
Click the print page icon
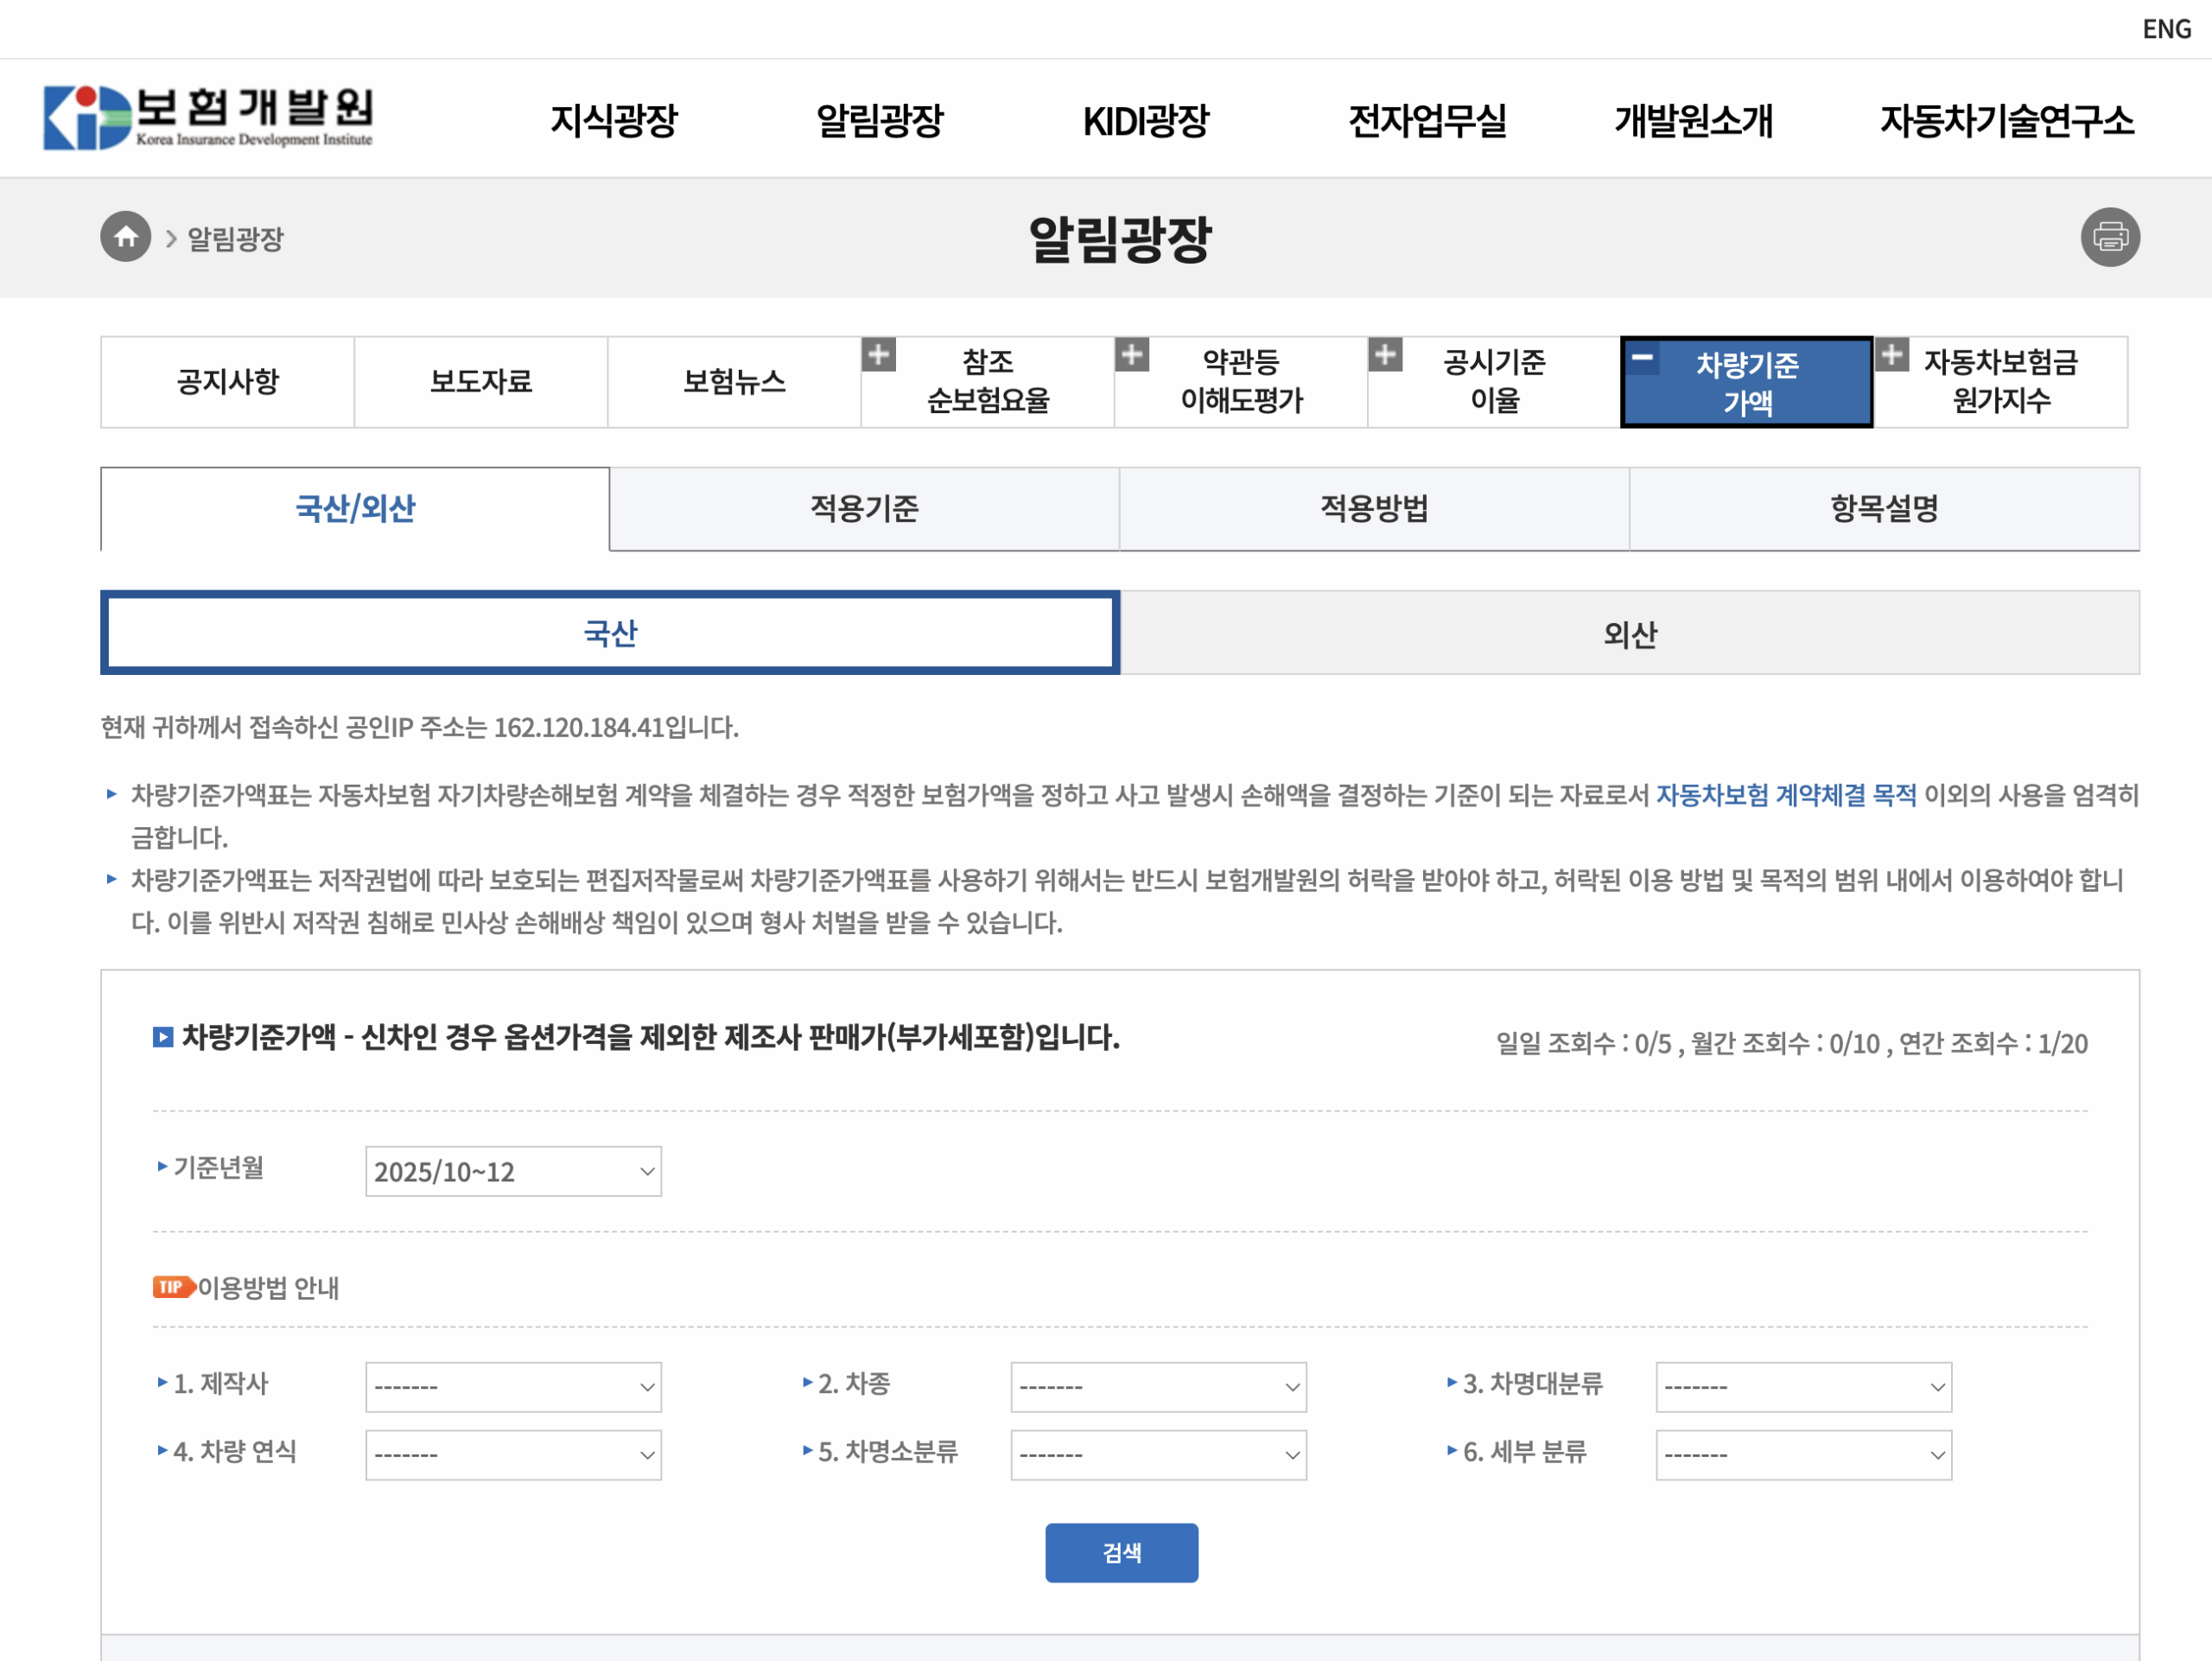[x=2110, y=237]
